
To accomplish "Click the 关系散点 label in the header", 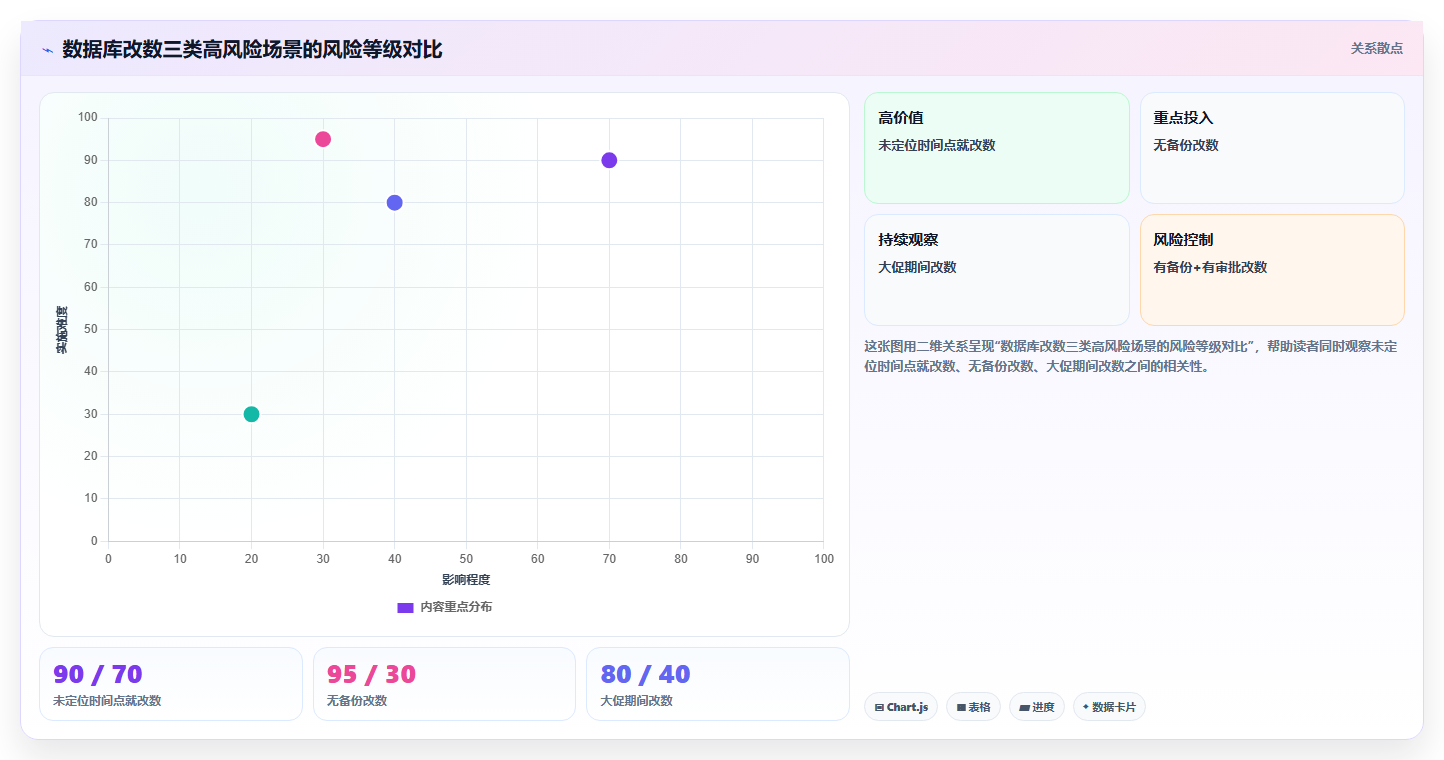I will (x=1377, y=48).
